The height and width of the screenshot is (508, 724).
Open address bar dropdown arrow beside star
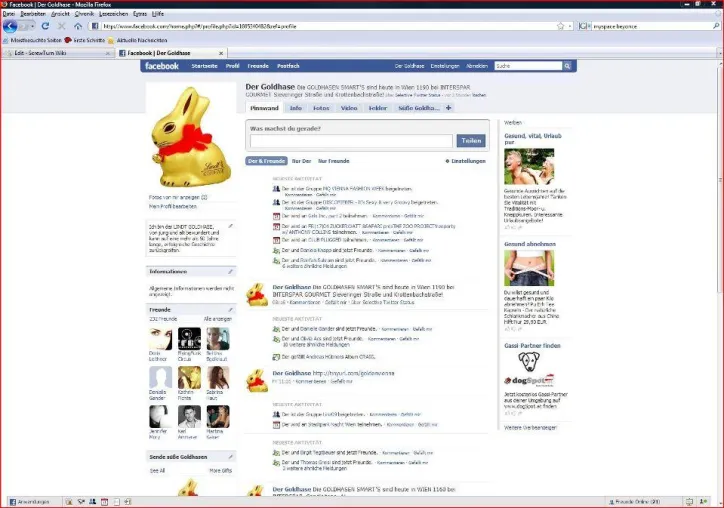(570, 26)
